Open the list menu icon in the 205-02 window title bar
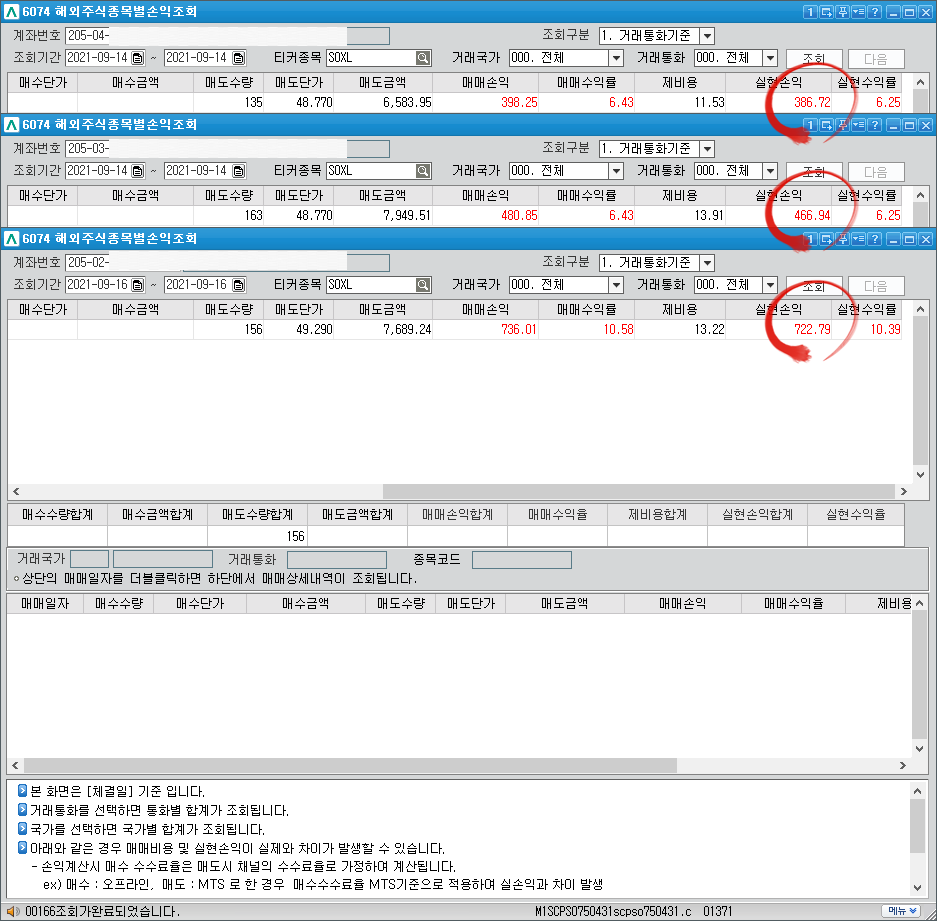The width and height of the screenshot is (937, 921). (859, 239)
